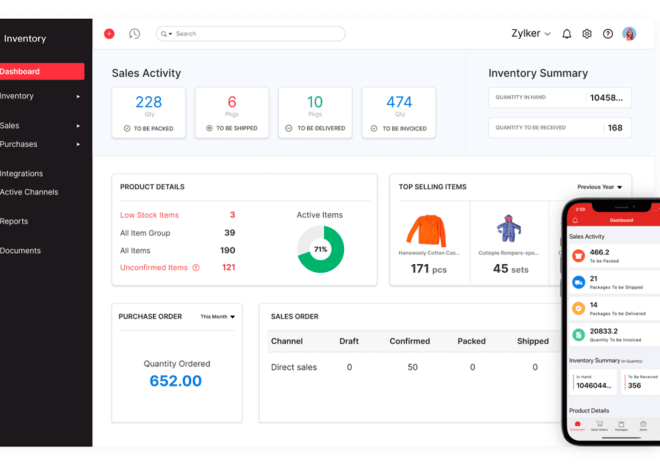
Task: Tap the phone's Packages To be Delivered orange icon
Action: coord(579,308)
